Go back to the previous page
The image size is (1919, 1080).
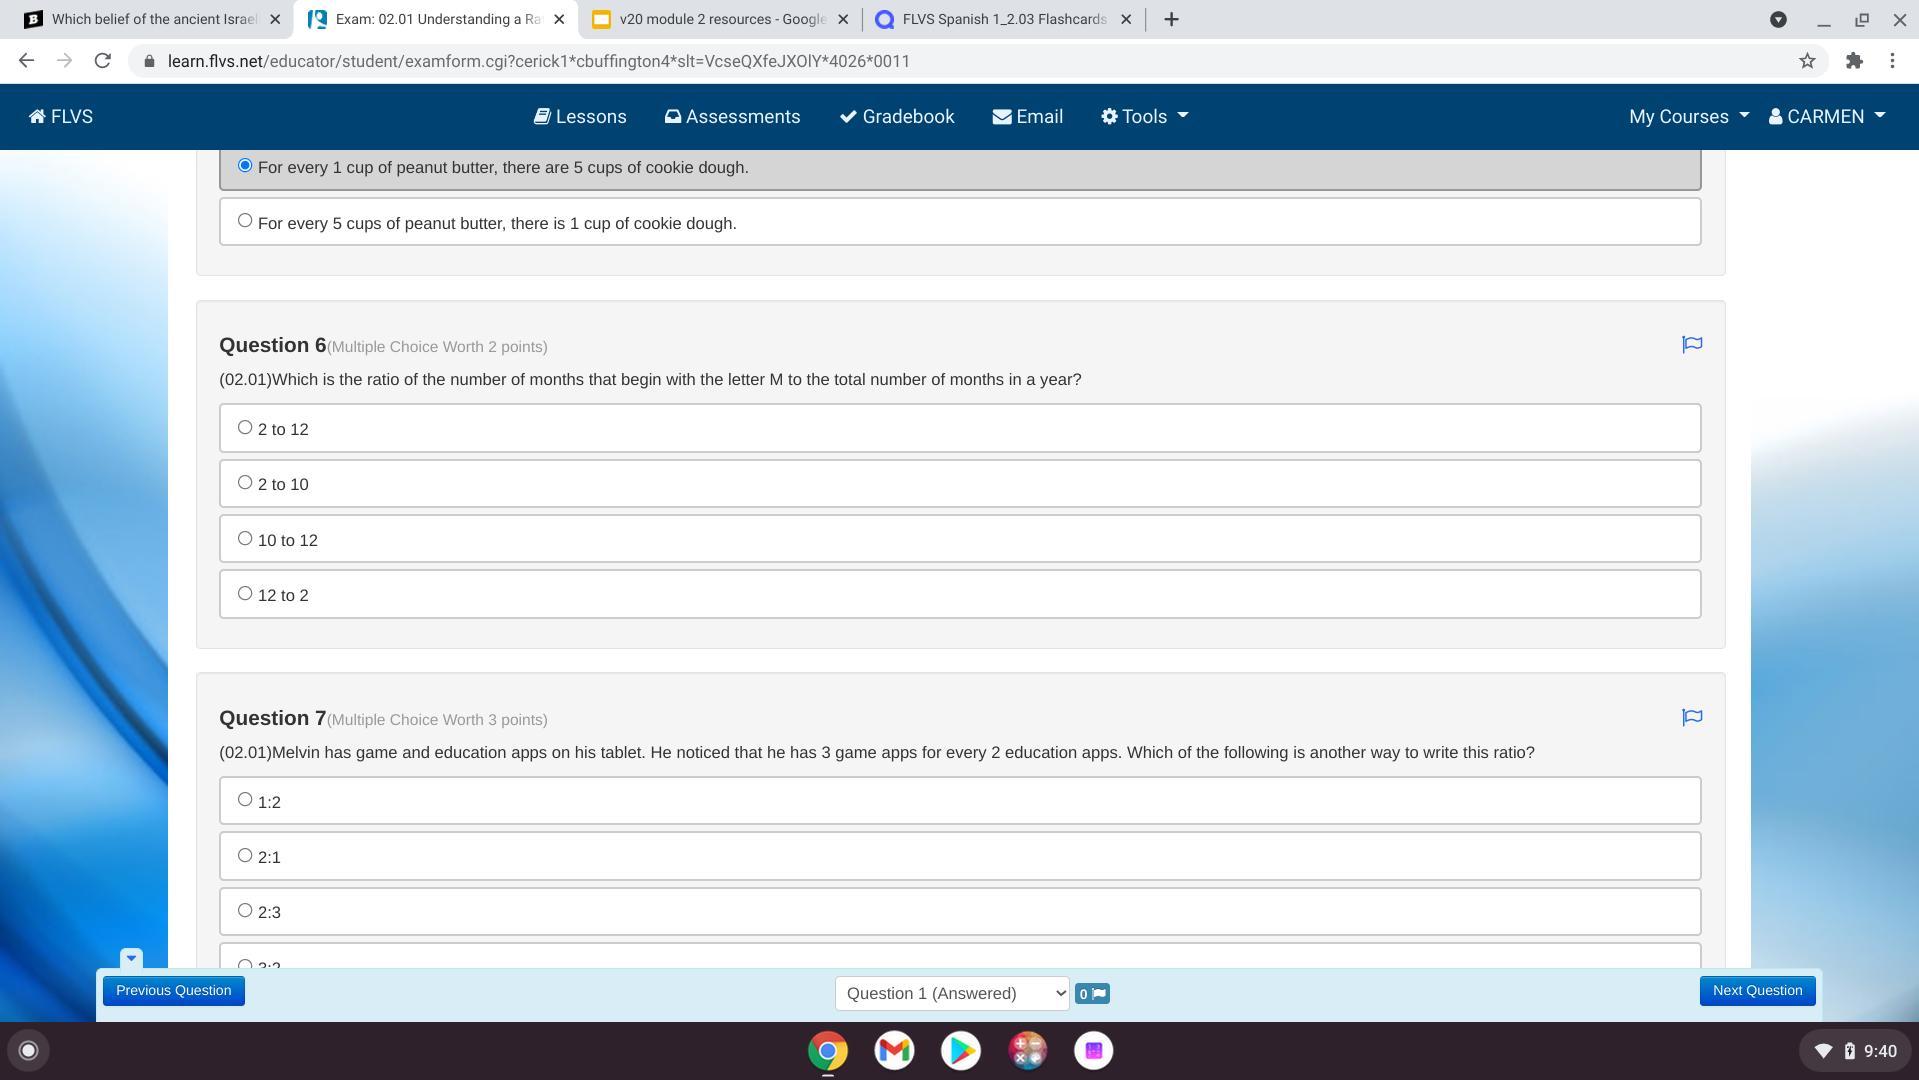27,61
